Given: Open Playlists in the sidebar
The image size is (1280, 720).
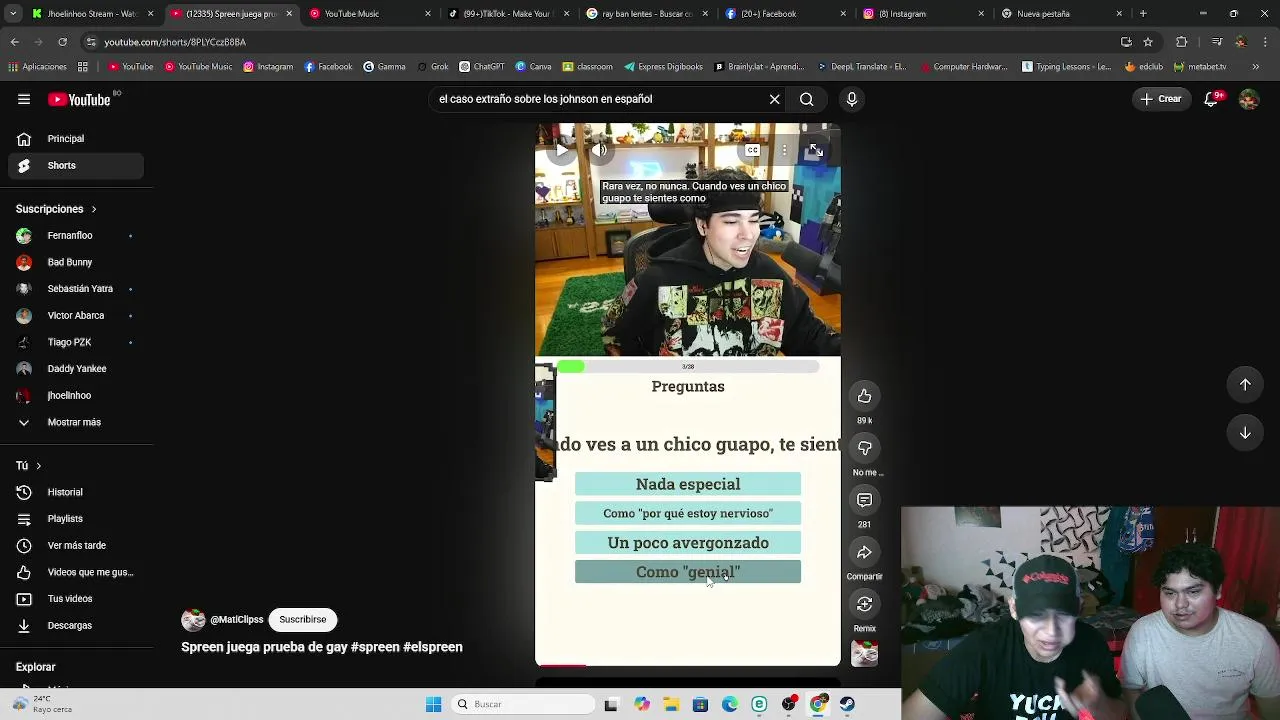Looking at the screenshot, I should point(76,519).
